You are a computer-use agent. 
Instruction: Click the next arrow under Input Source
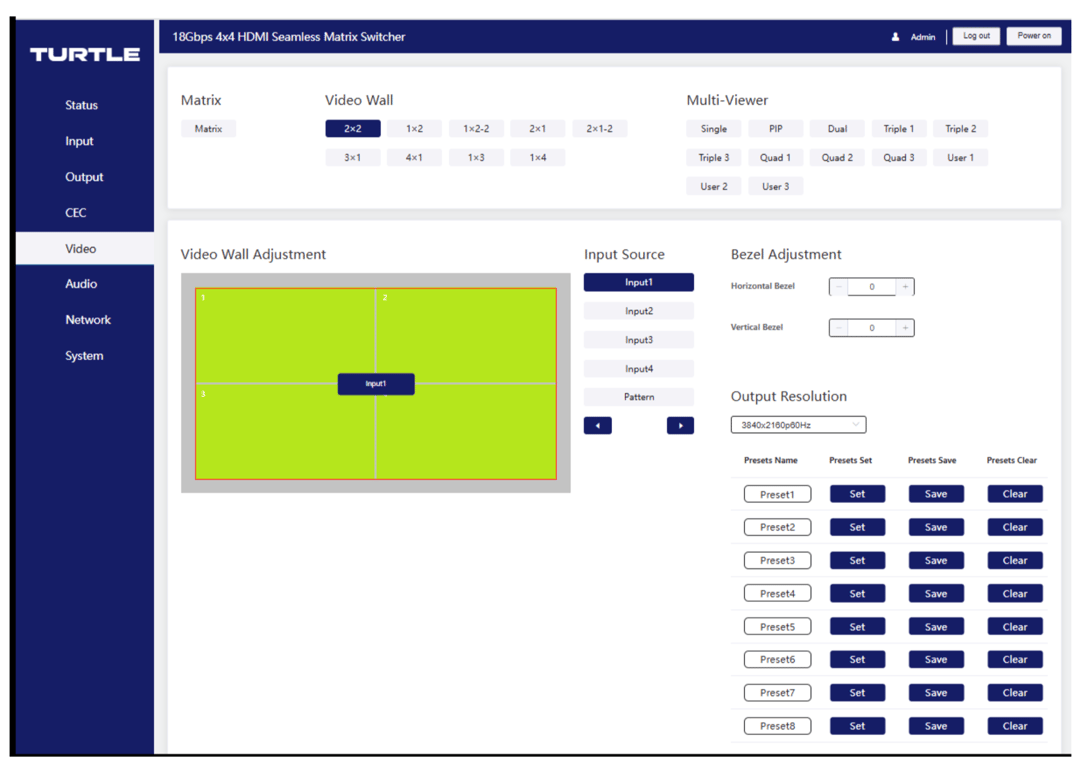tap(680, 425)
